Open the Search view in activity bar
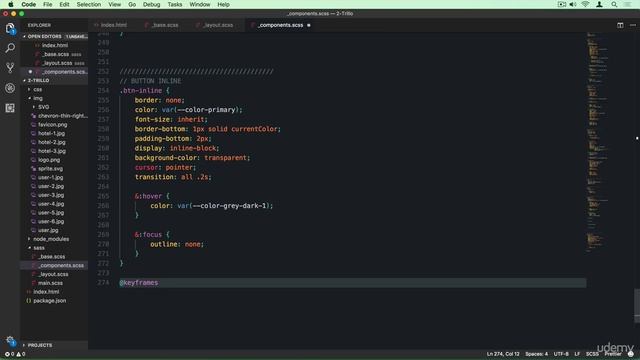Image resolution: width=640 pixels, height=360 pixels. pos(10,48)
